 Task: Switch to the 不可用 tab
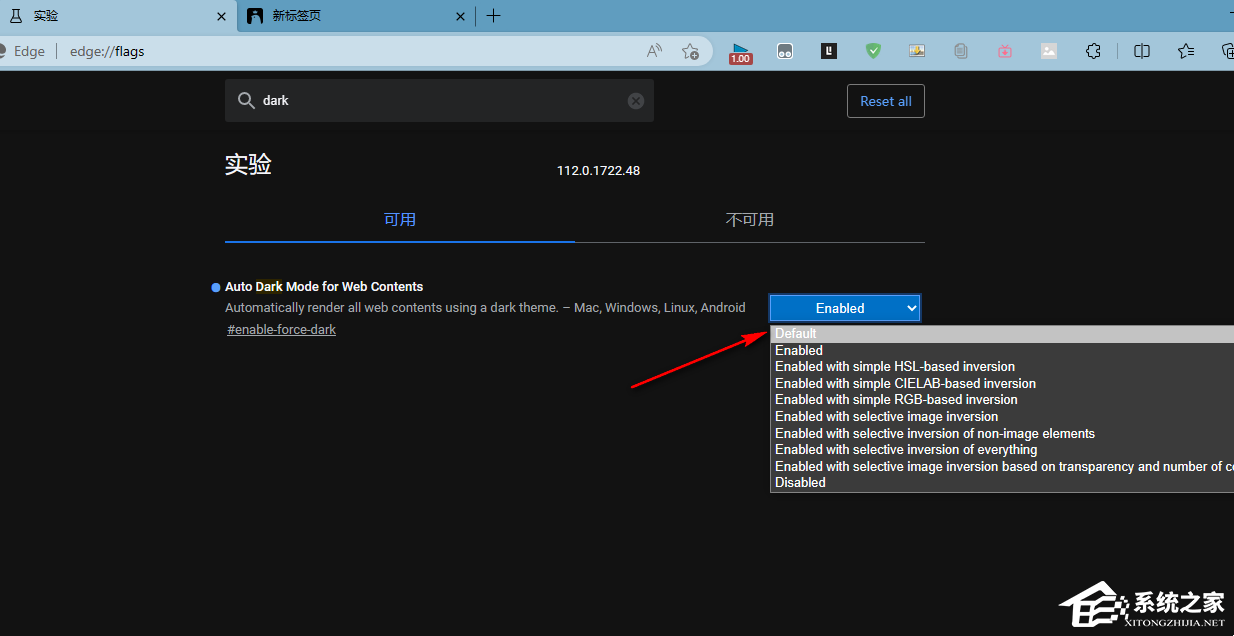point(749,220)
